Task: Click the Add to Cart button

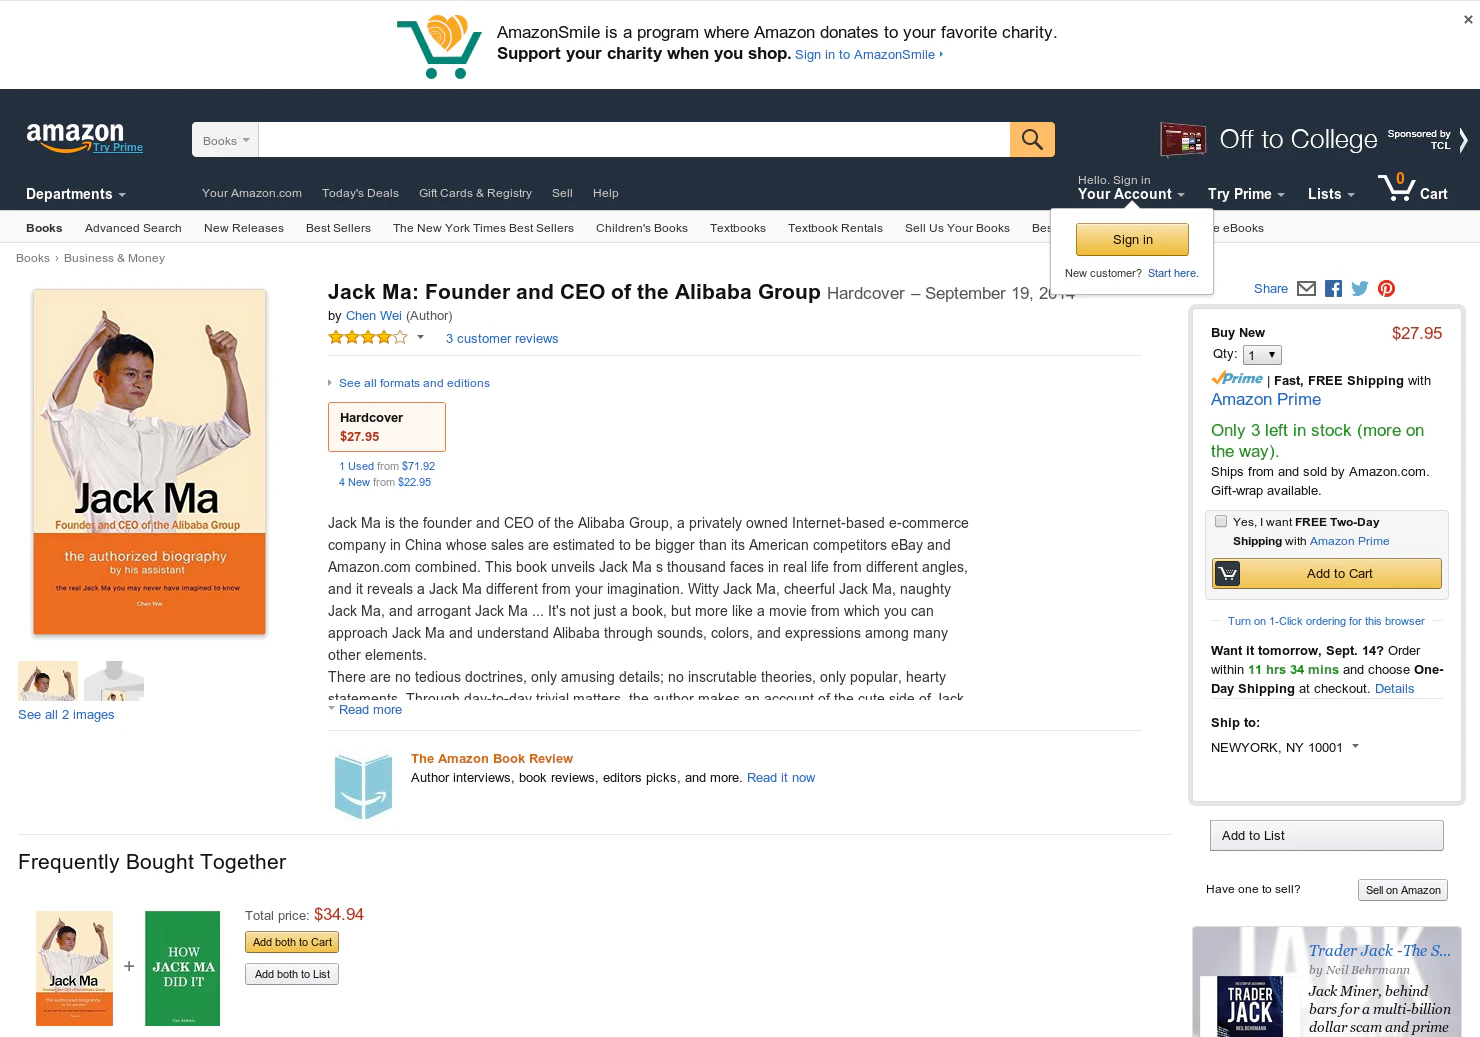Action: point(1327,574)
